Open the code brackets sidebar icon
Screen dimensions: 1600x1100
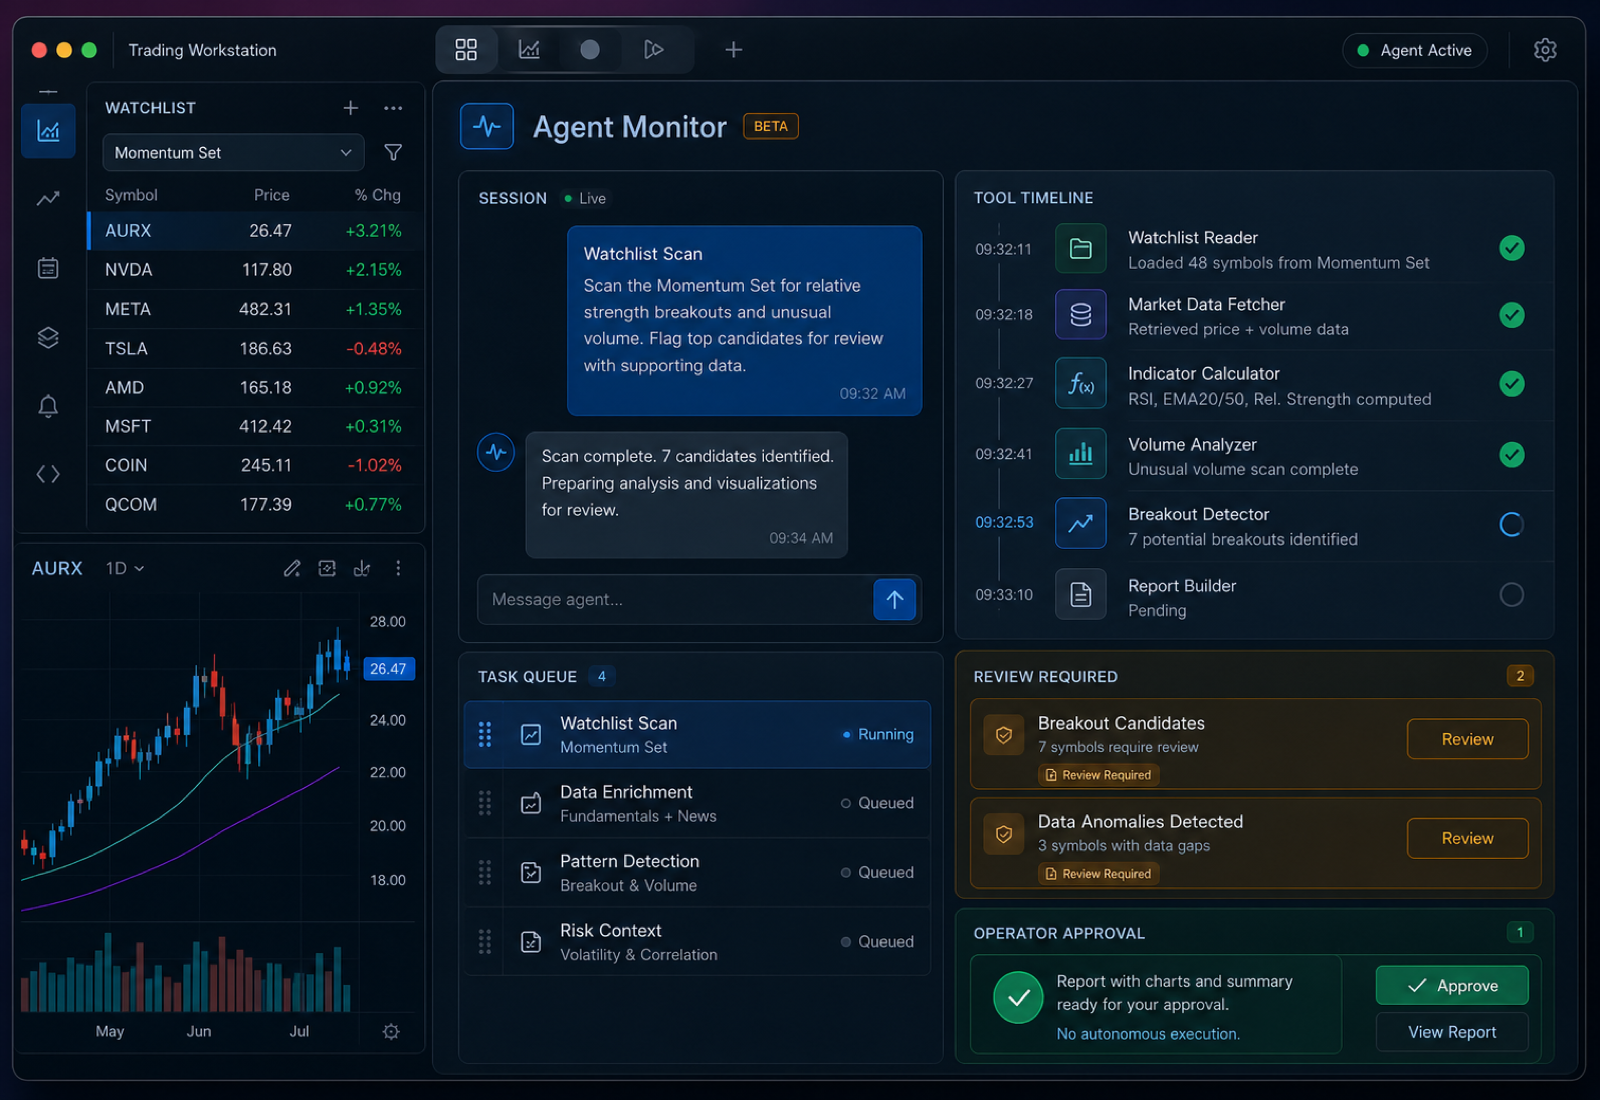[48, 474]
